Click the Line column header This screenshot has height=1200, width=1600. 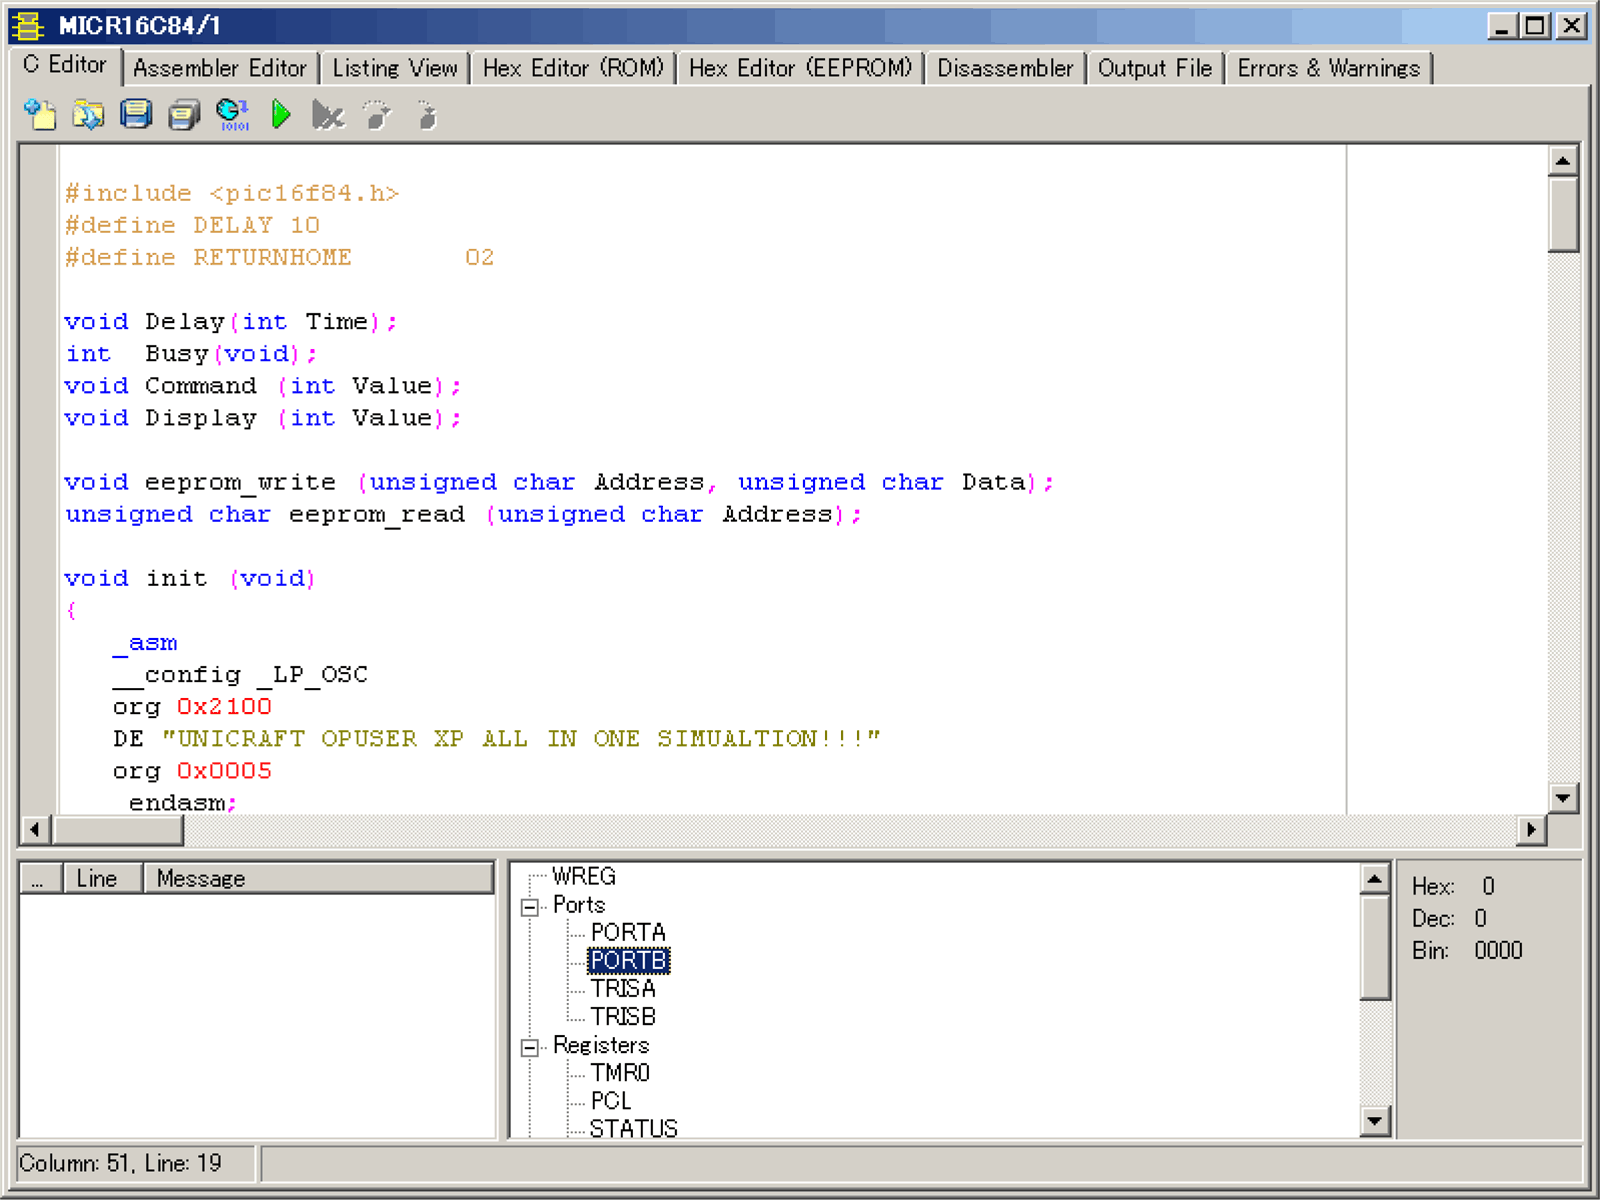[103, 878]
